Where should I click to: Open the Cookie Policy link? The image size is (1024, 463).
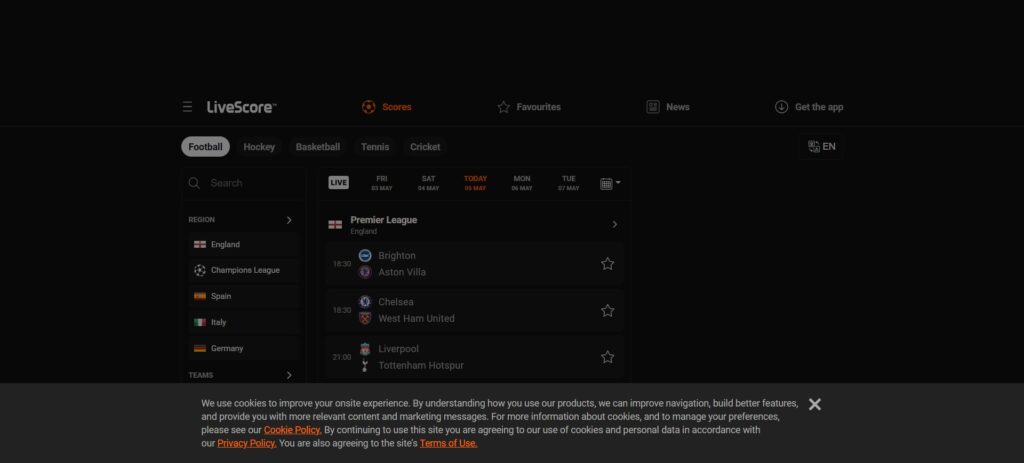tap(293, 430)
